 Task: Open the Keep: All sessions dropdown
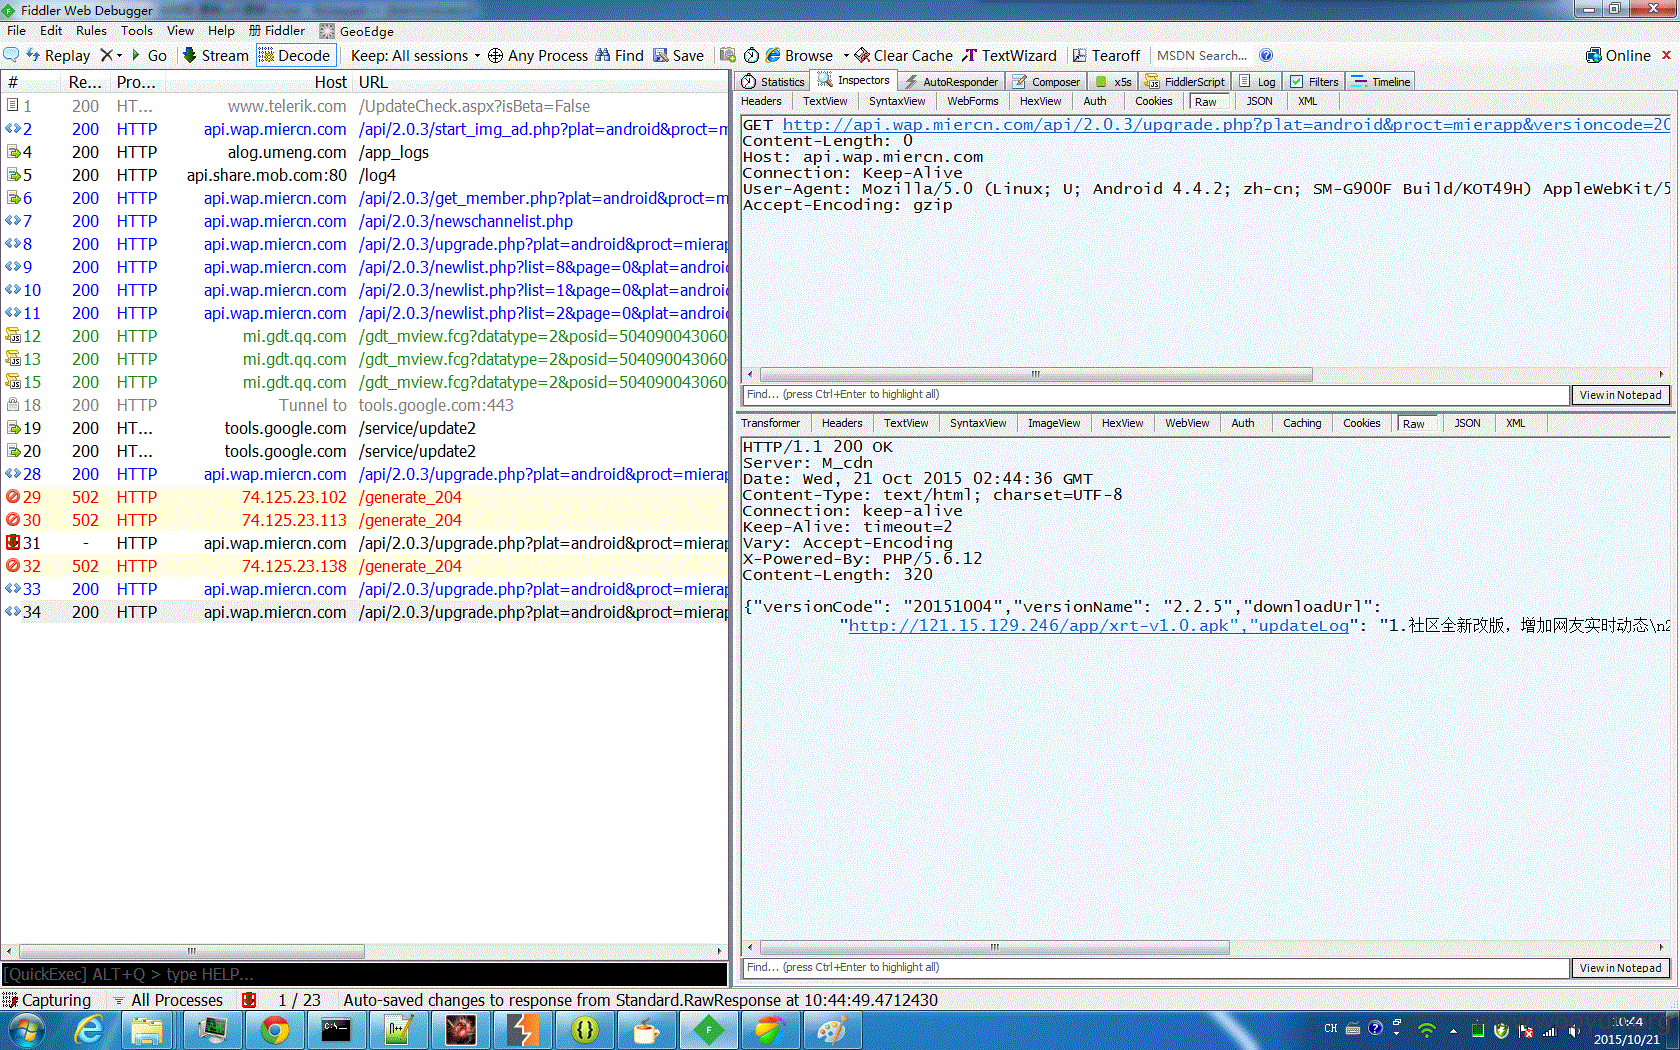click(415, 55)
